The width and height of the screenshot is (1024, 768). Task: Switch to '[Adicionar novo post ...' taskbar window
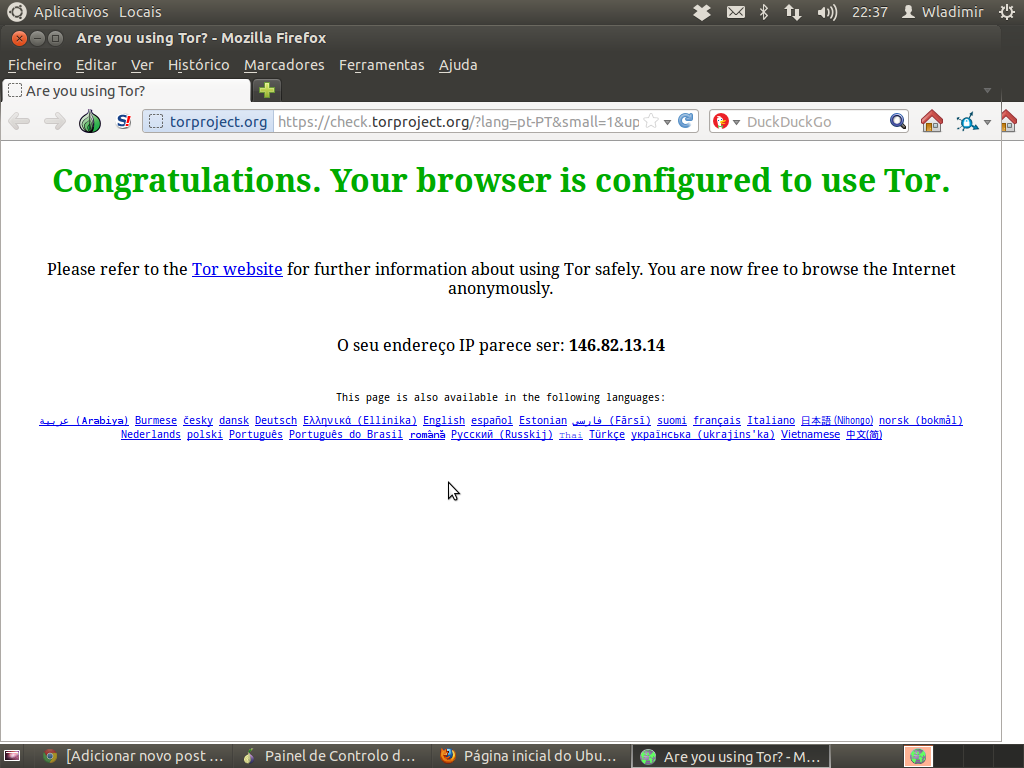click(x=134, y=756)
